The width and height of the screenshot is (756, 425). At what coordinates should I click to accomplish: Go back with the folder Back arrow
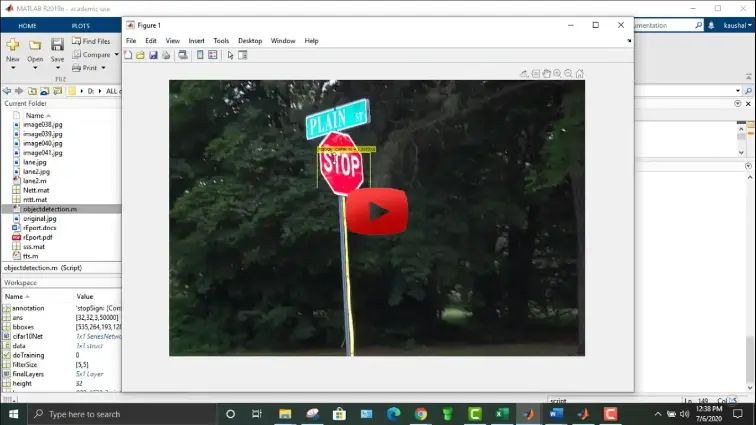pos(7,91)
